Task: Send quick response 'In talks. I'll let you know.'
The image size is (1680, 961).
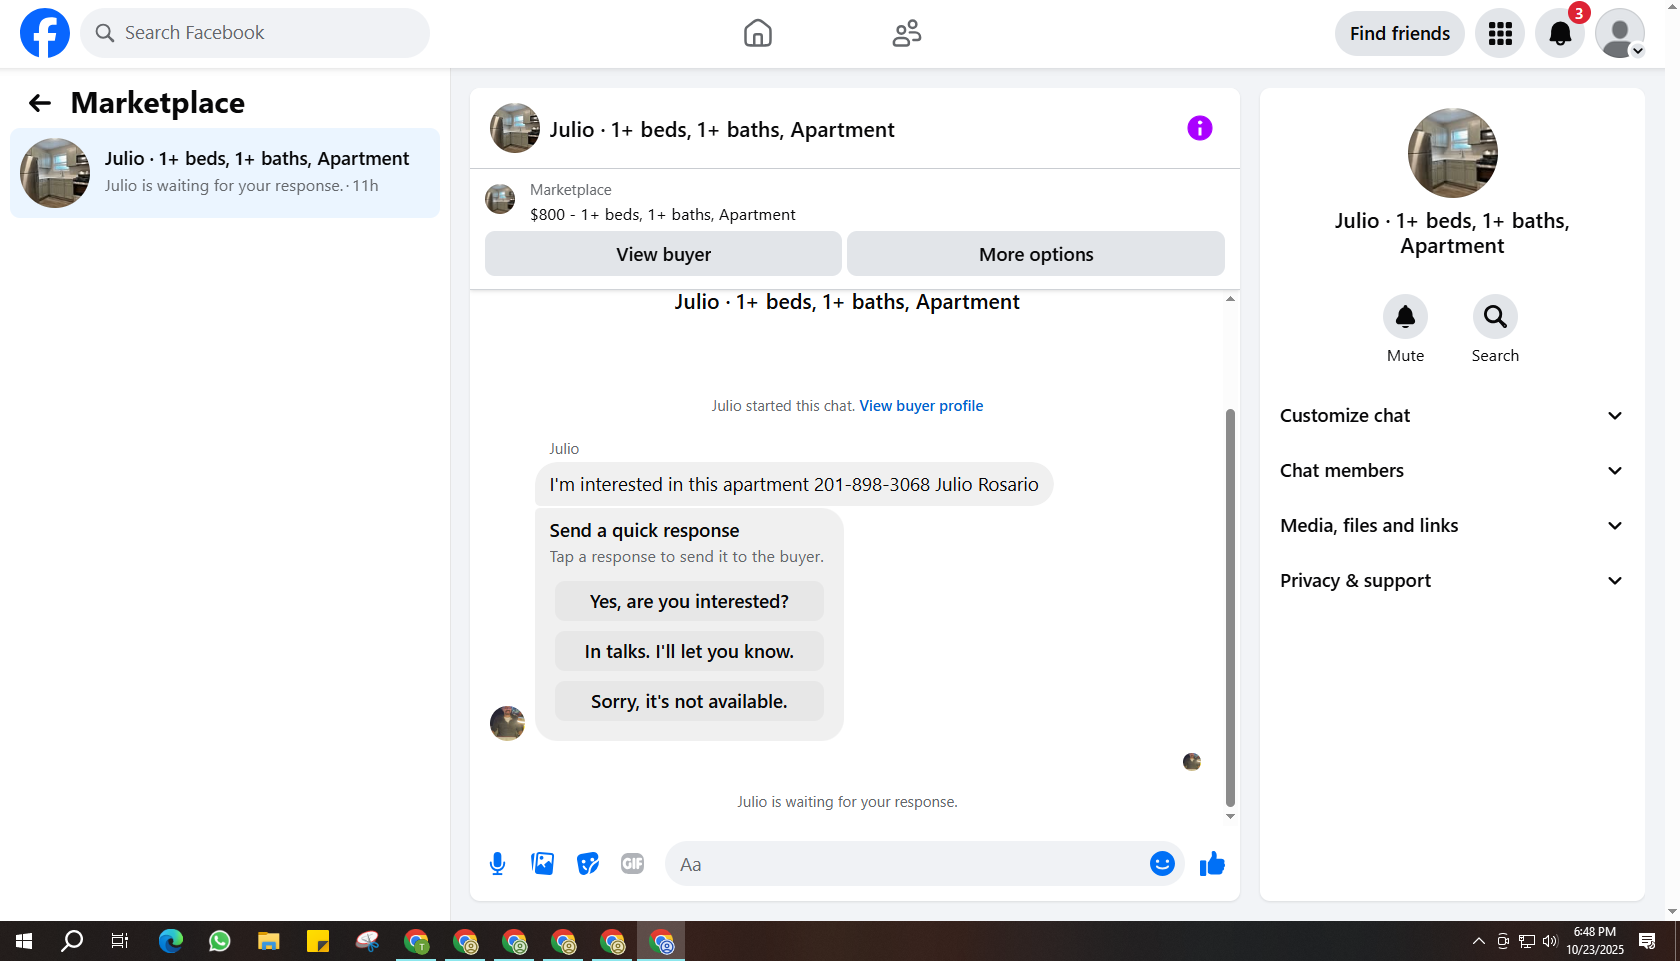Action: click(689, 651)
